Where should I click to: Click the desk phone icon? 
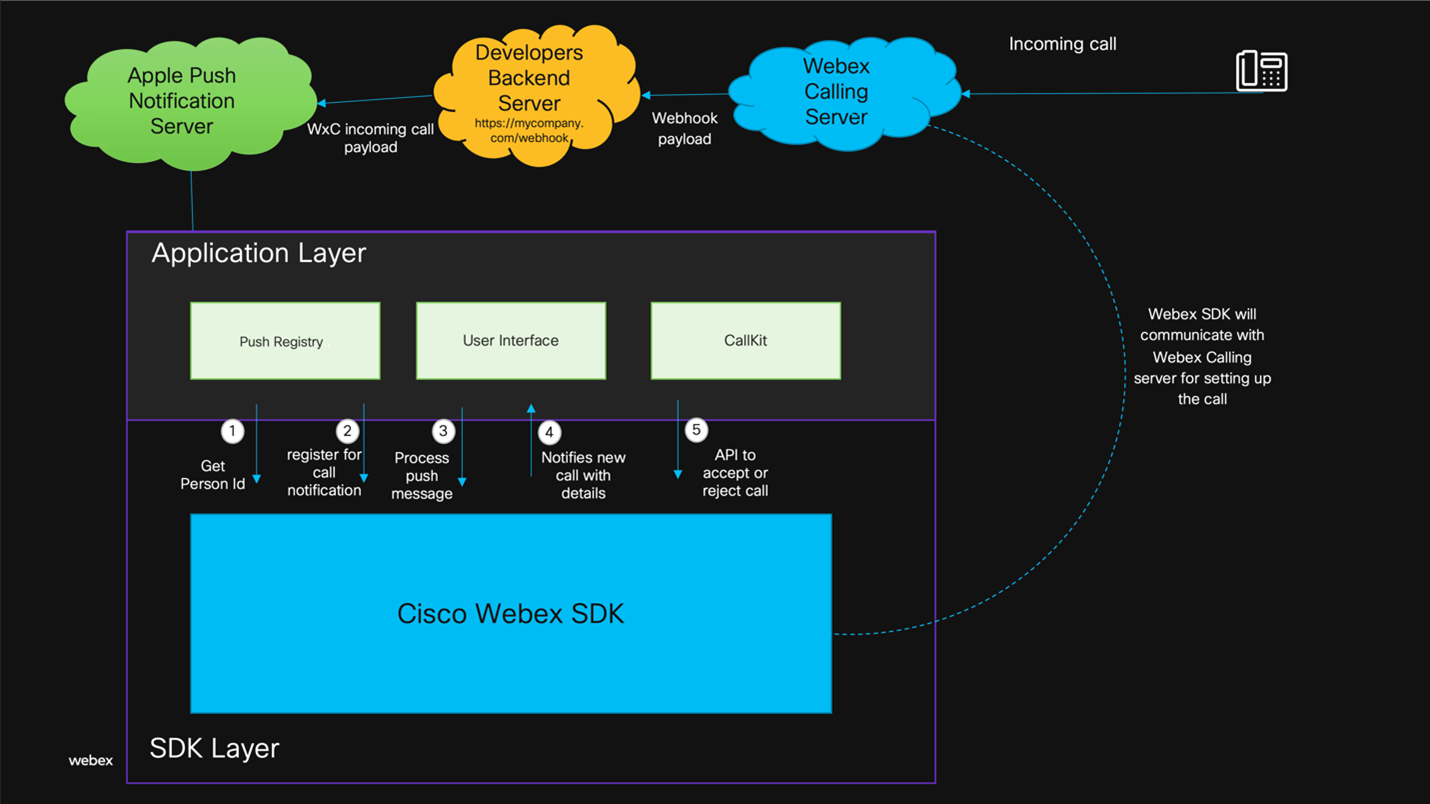(1261, 72)
